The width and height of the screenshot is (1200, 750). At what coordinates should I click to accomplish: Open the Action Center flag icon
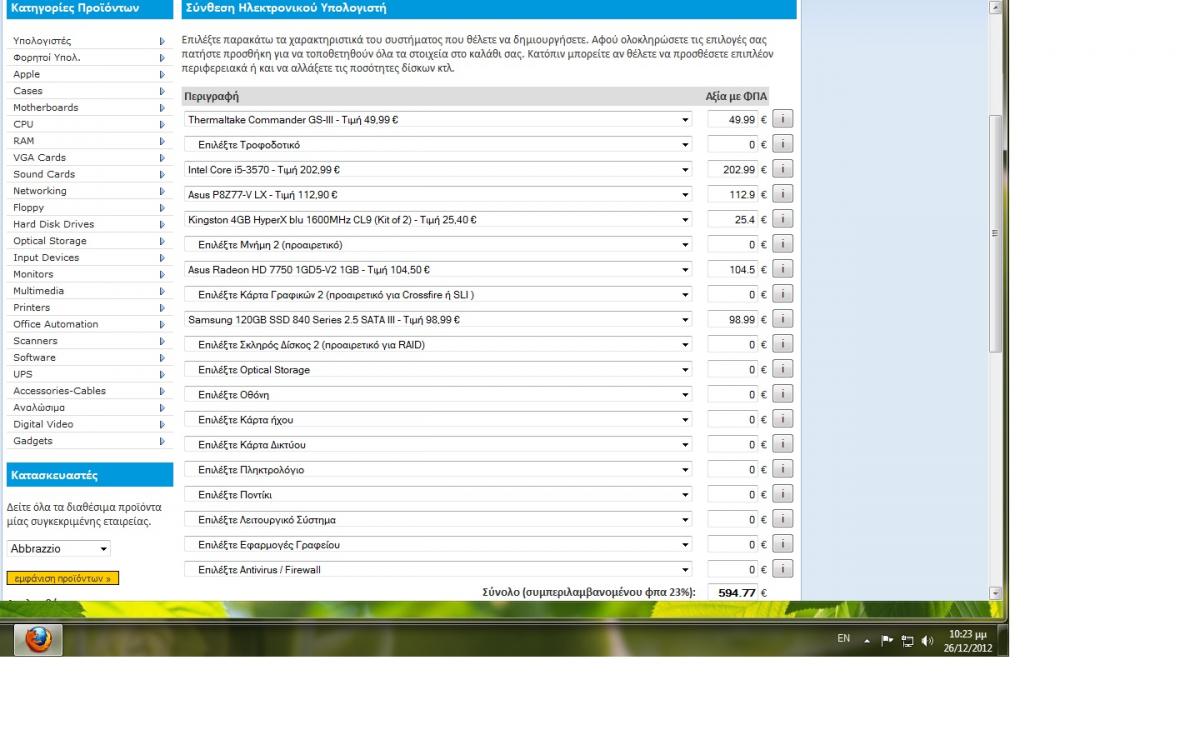point(887,640)
